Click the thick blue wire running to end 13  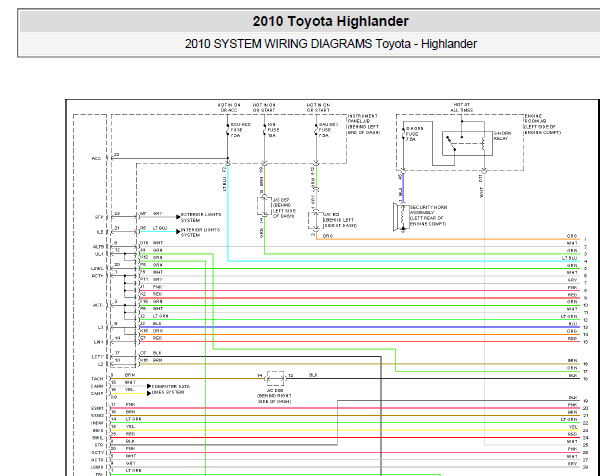[360, 328]
